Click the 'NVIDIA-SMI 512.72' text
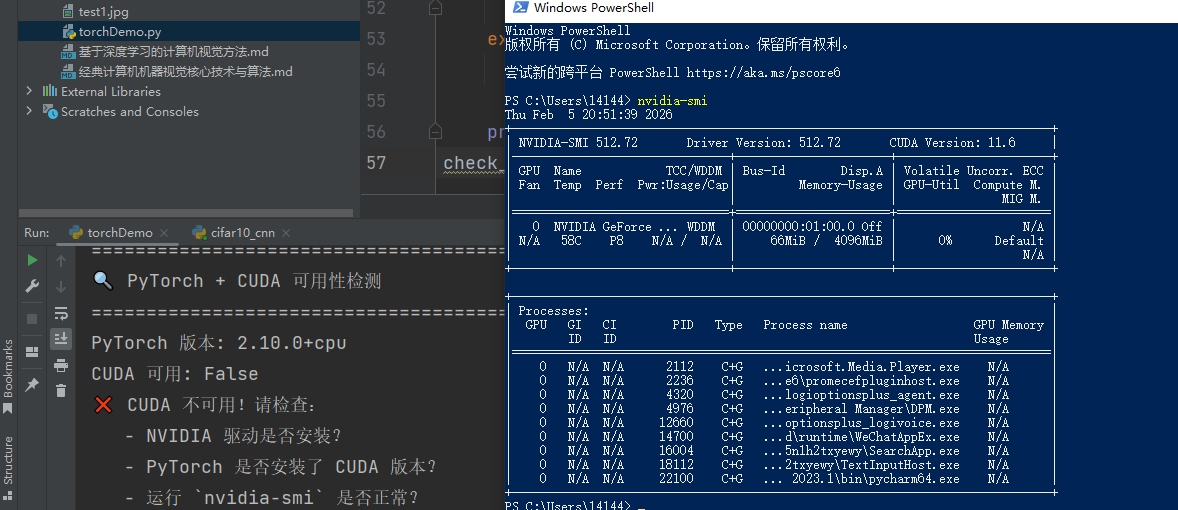The height and width of the screenshot is (510, 1178). click(578, 143)
